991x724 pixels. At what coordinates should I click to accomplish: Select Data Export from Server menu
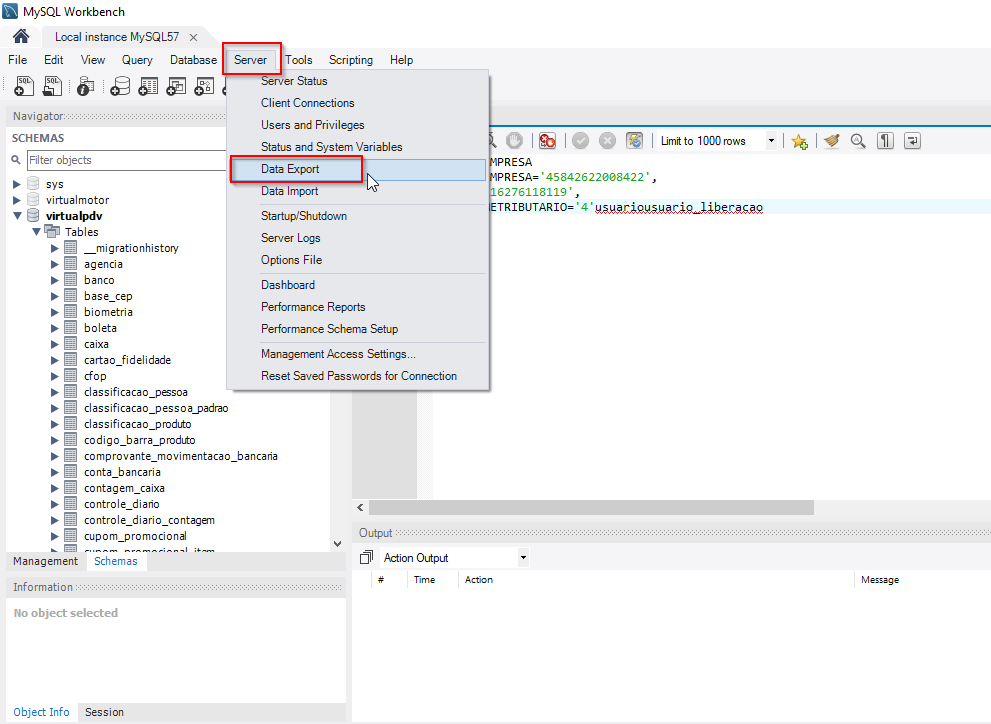[358, 169]
